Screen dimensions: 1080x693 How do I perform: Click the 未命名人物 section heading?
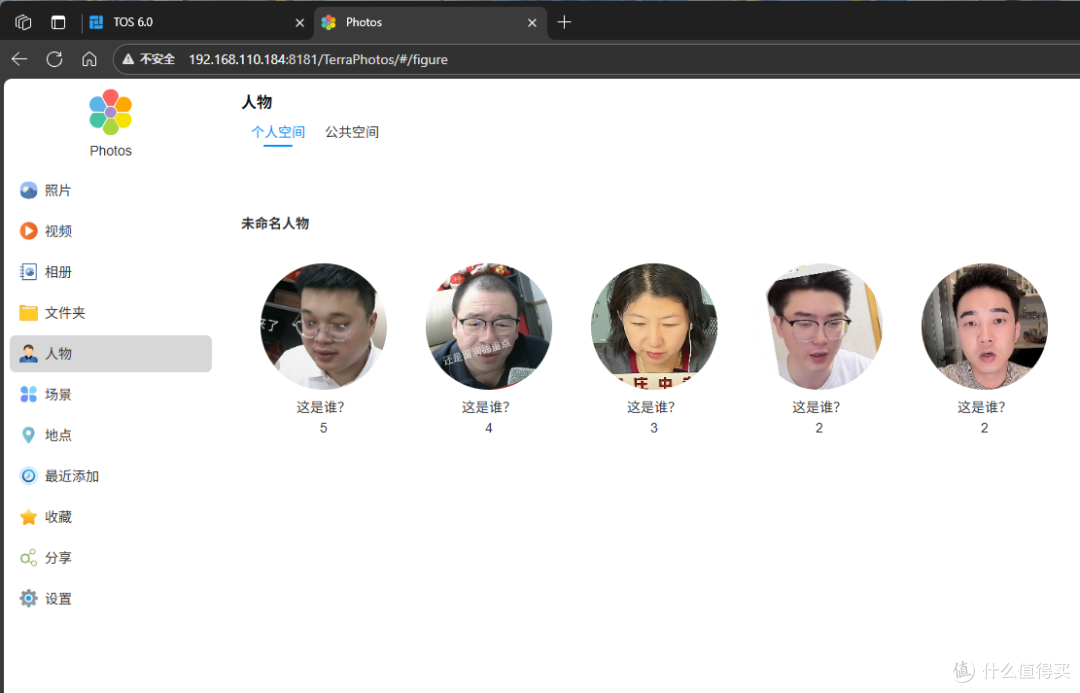pos(275,223)
